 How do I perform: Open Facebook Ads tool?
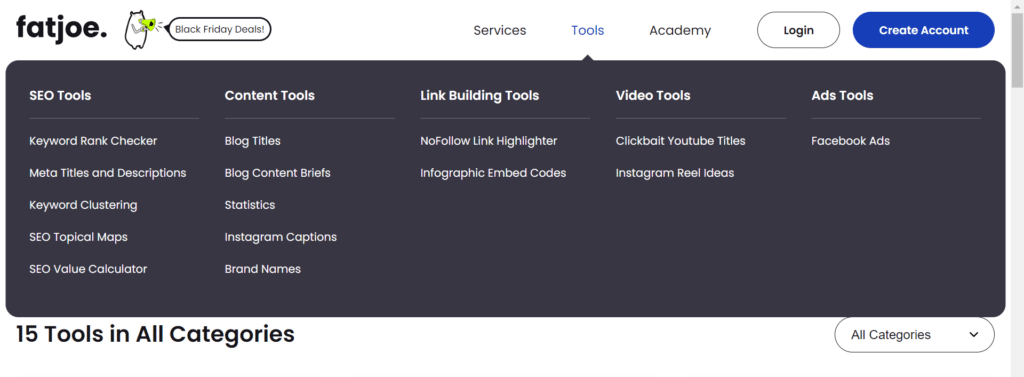[850, 141]
